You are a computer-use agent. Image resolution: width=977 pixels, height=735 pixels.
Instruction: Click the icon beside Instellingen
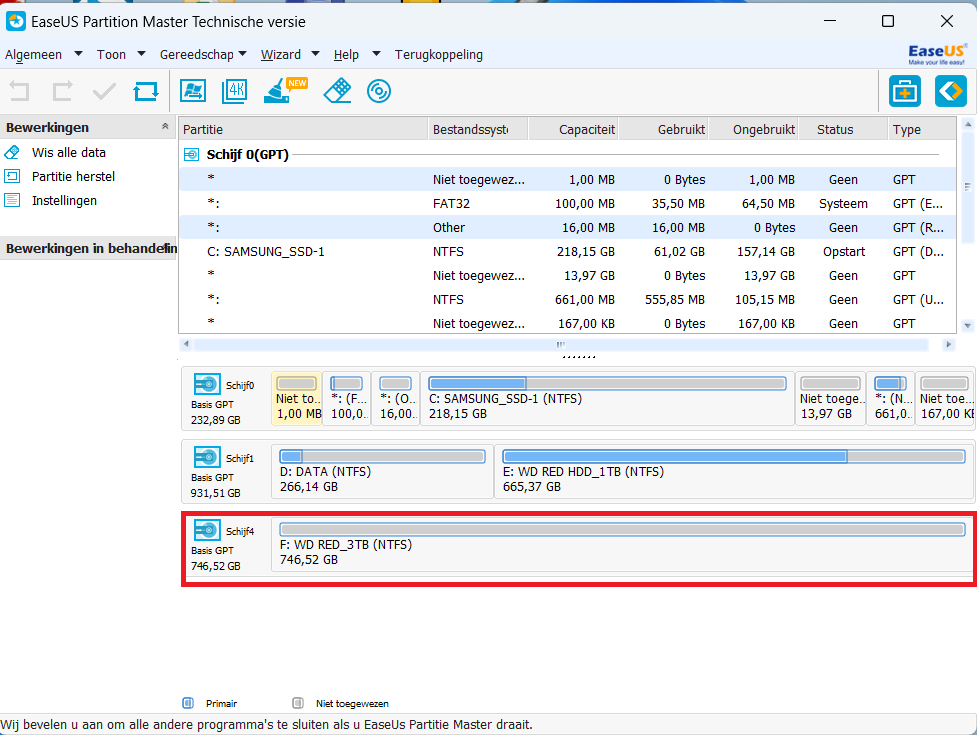tap(12, 201)
